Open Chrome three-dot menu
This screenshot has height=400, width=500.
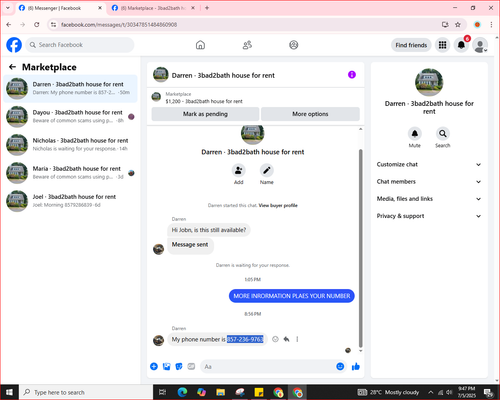point(491,25)
